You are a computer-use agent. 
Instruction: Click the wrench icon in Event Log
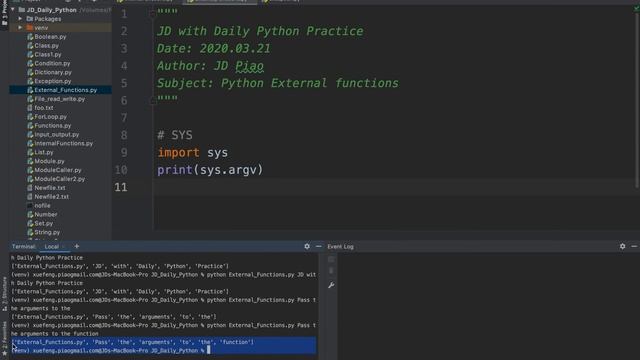[331, 285]
